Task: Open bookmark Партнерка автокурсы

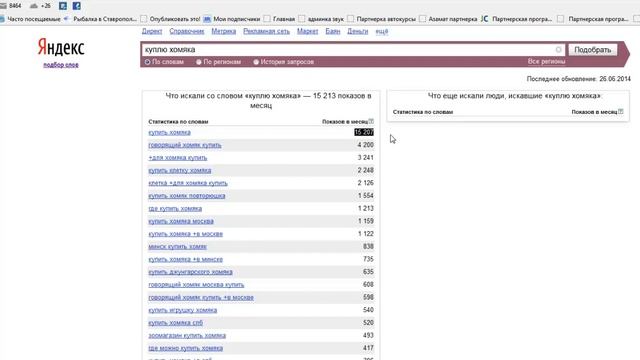Action: 382,19
